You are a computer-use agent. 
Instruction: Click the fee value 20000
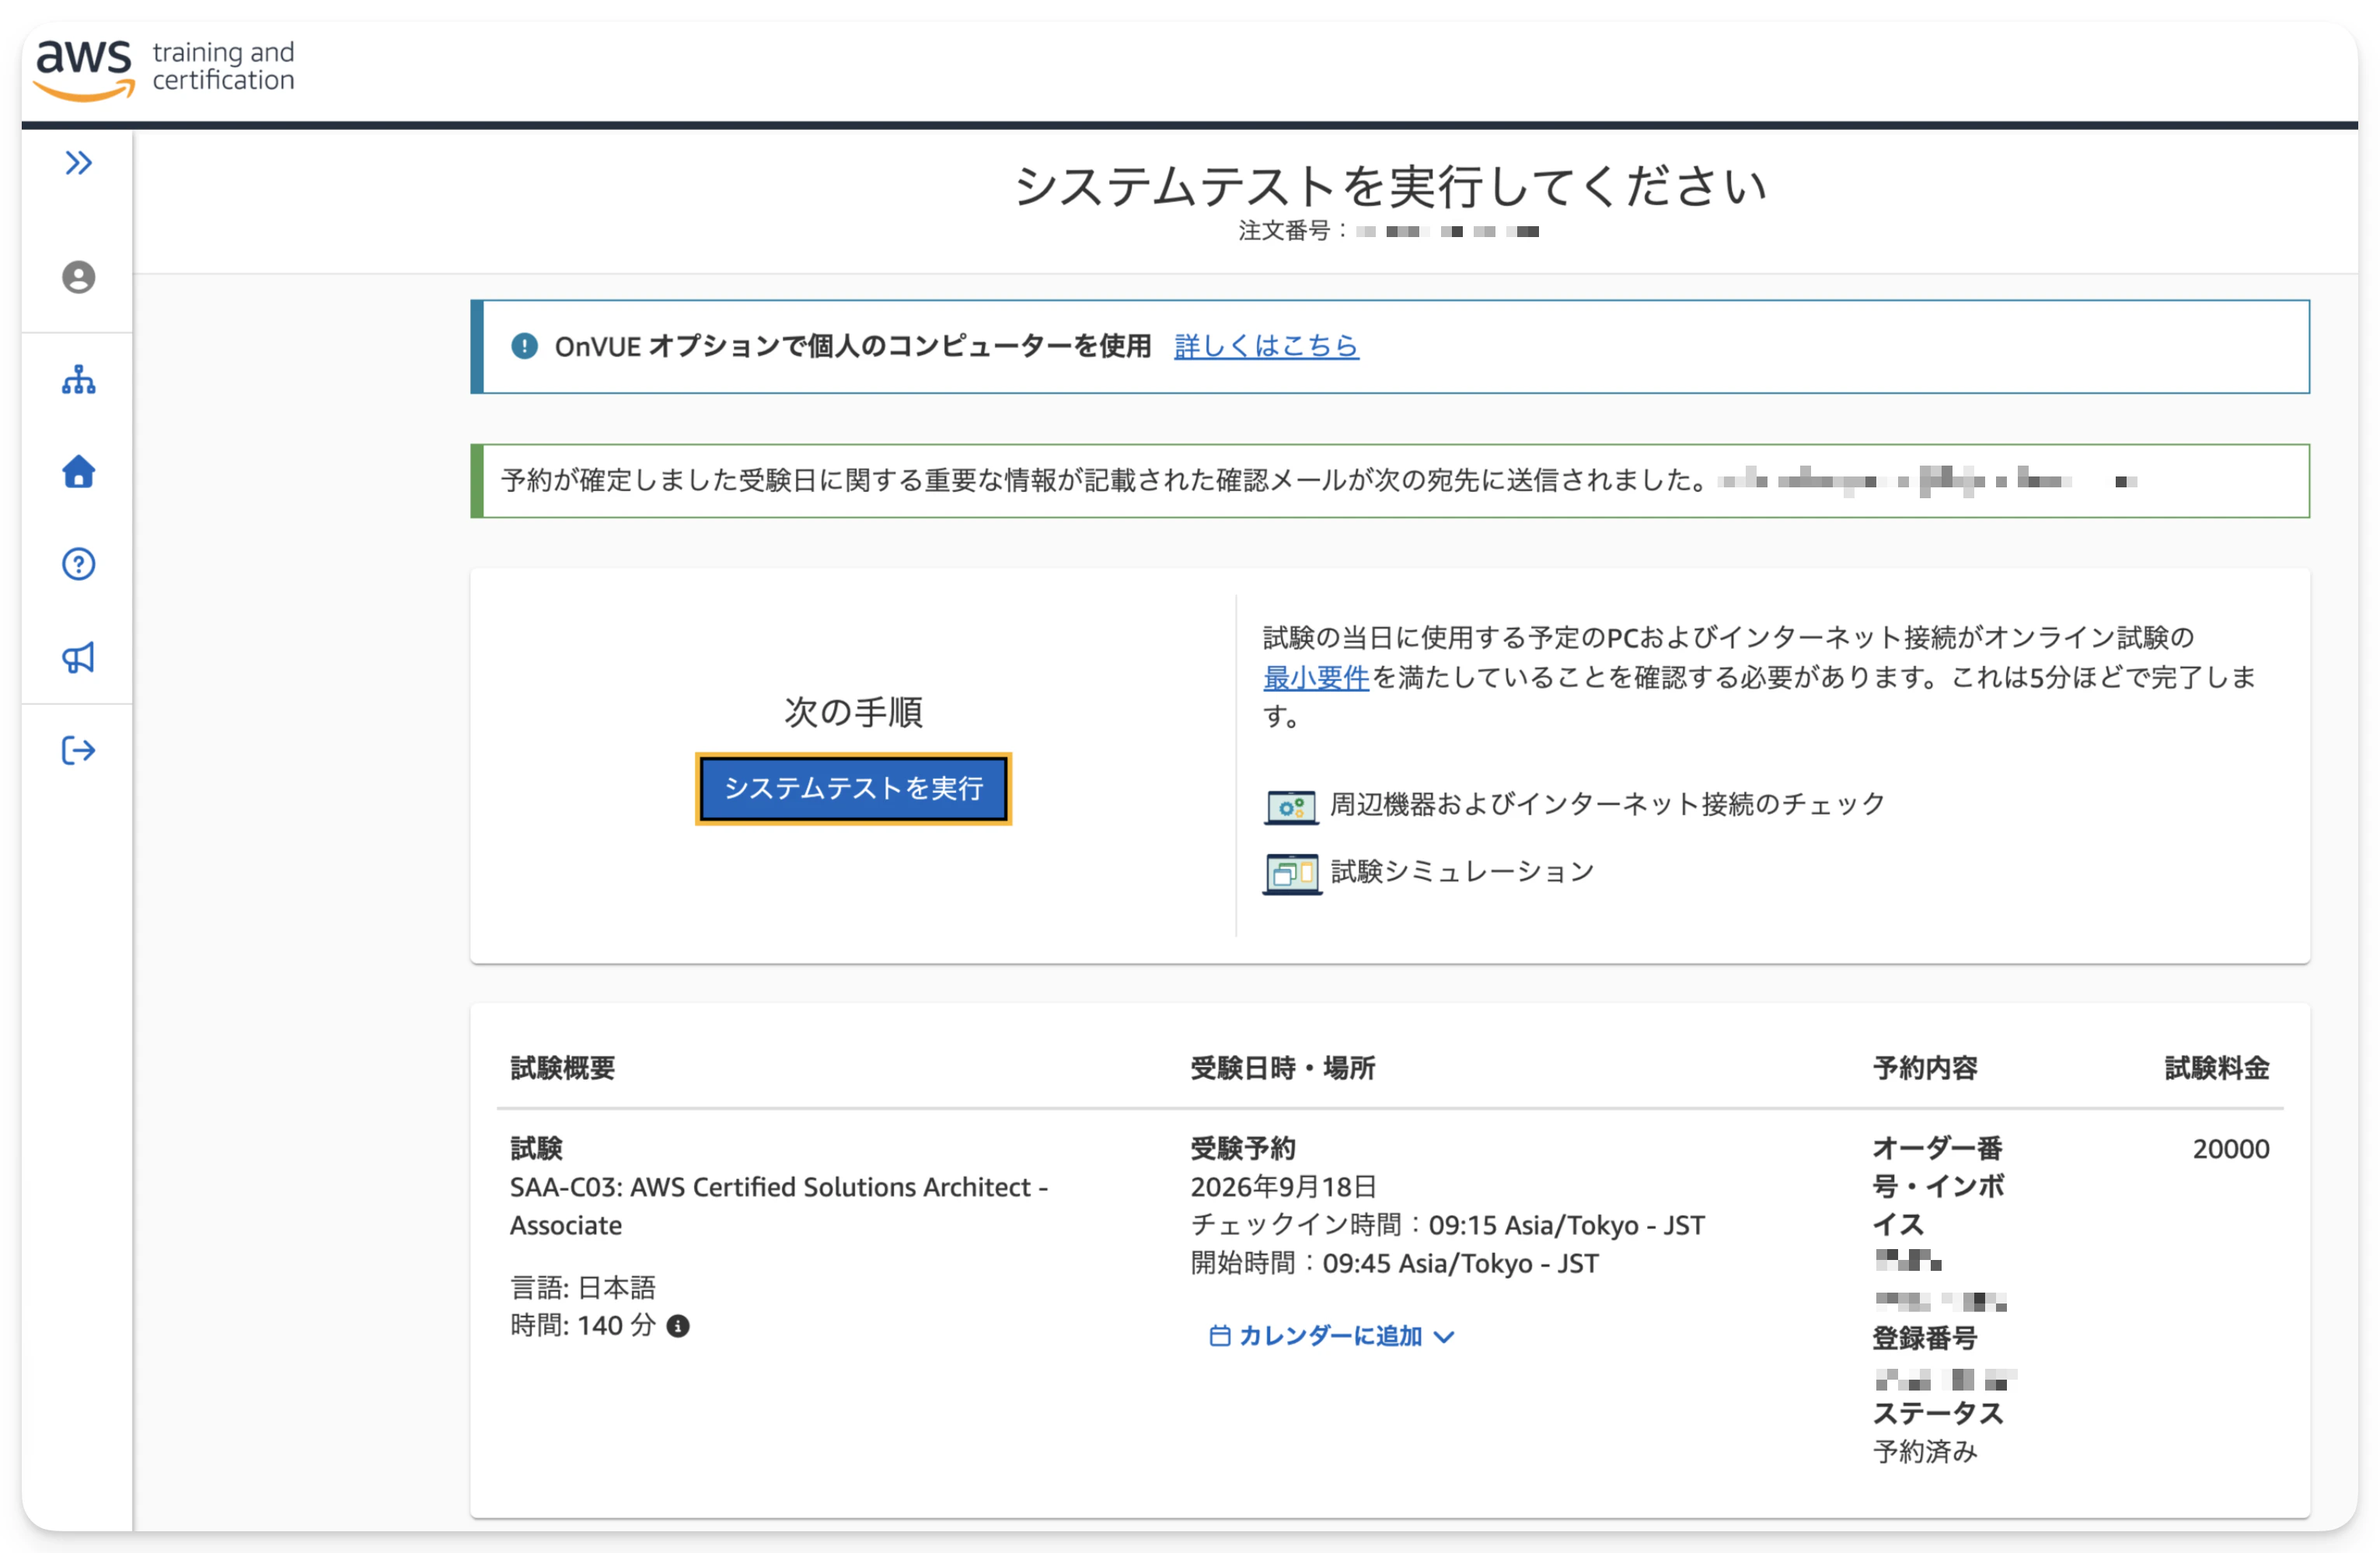point(2231,1149)
